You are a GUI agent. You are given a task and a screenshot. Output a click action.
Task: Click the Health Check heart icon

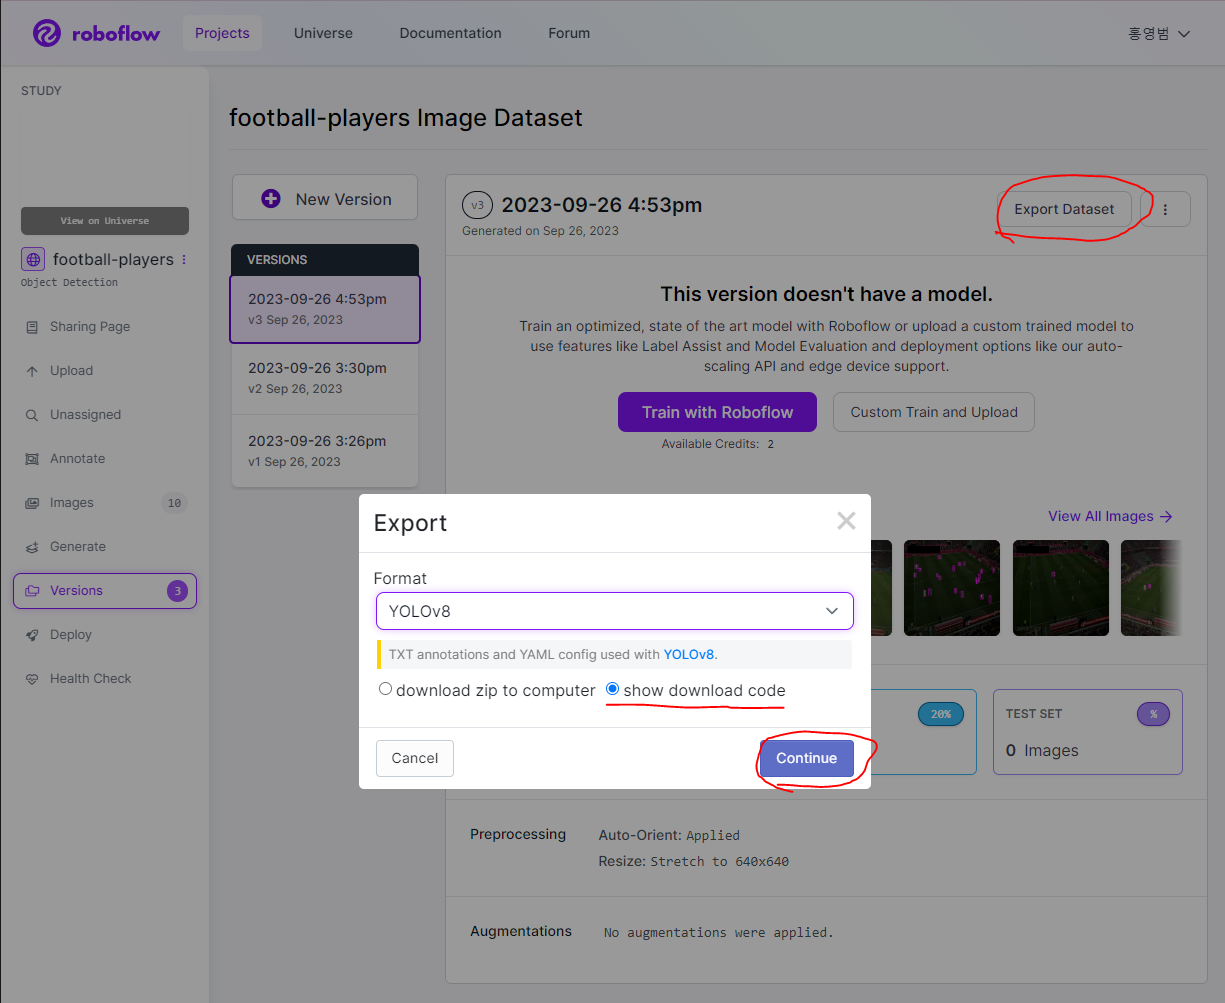click(31, 679)
